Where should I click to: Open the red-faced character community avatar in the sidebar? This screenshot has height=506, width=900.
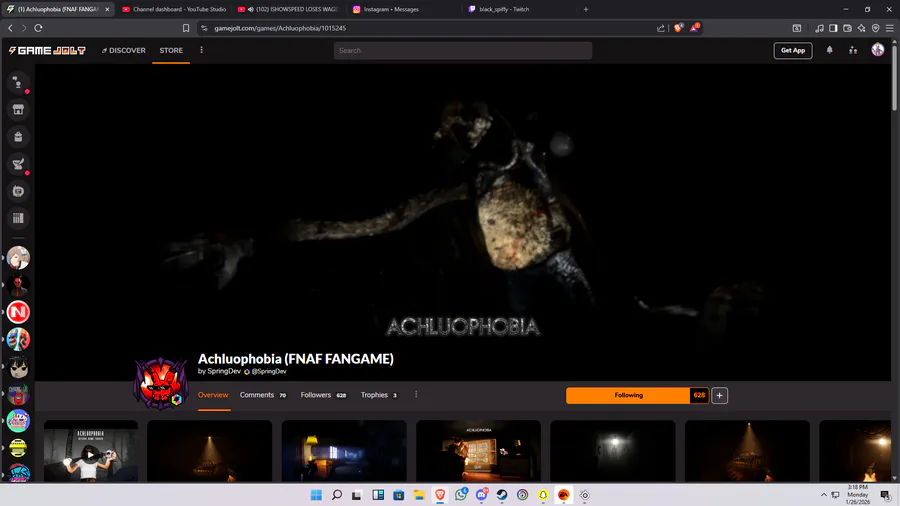point(18,285)
